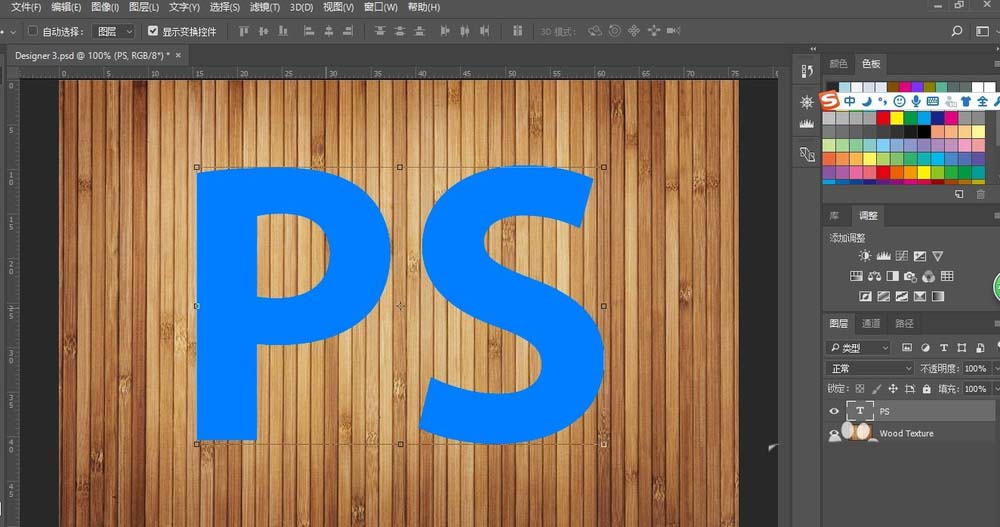
Task: Switch to the 颜色 panel tab
Action: 838,63
